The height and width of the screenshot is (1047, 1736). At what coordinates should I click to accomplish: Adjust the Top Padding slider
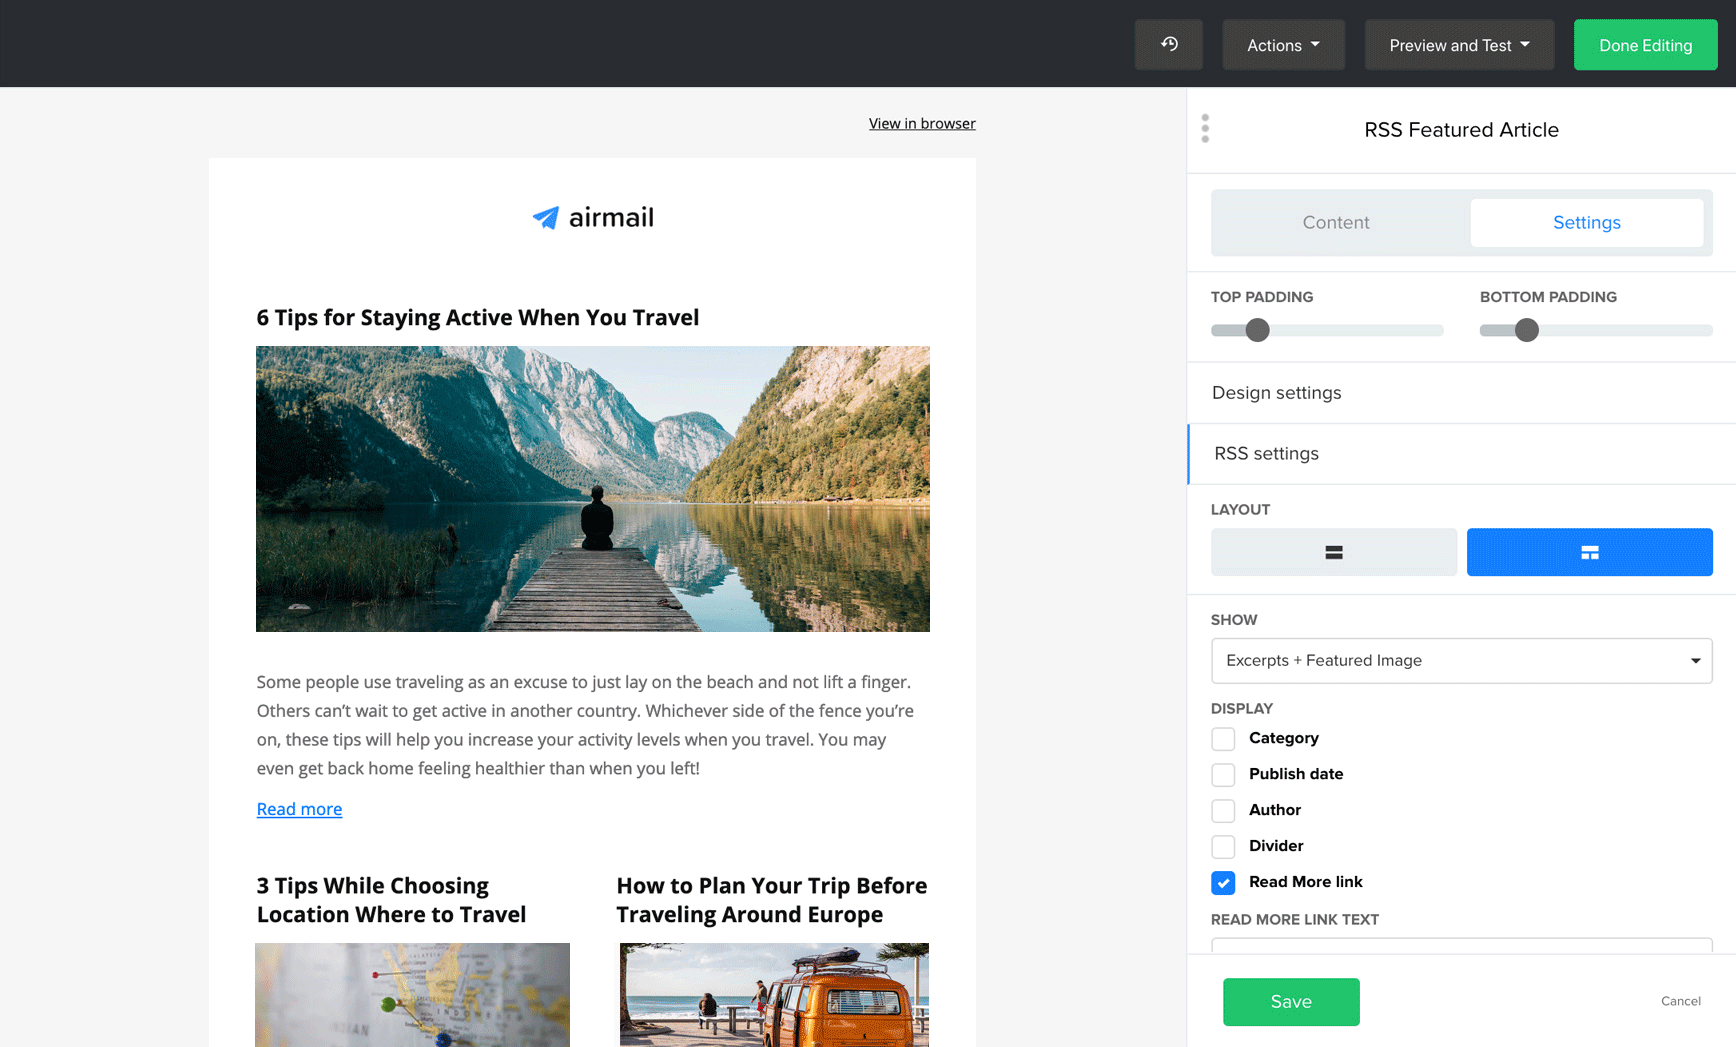coord(1256,330)
